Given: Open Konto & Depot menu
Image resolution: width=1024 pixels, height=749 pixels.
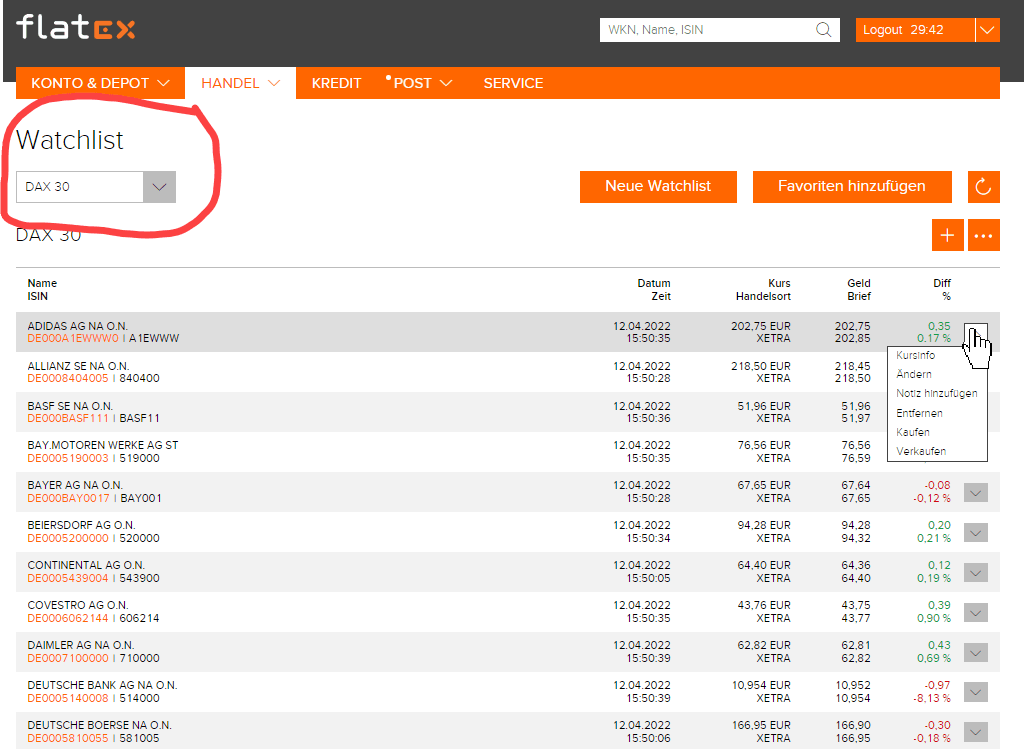Looking at the screenshot, I should click(x=101, y=83).
